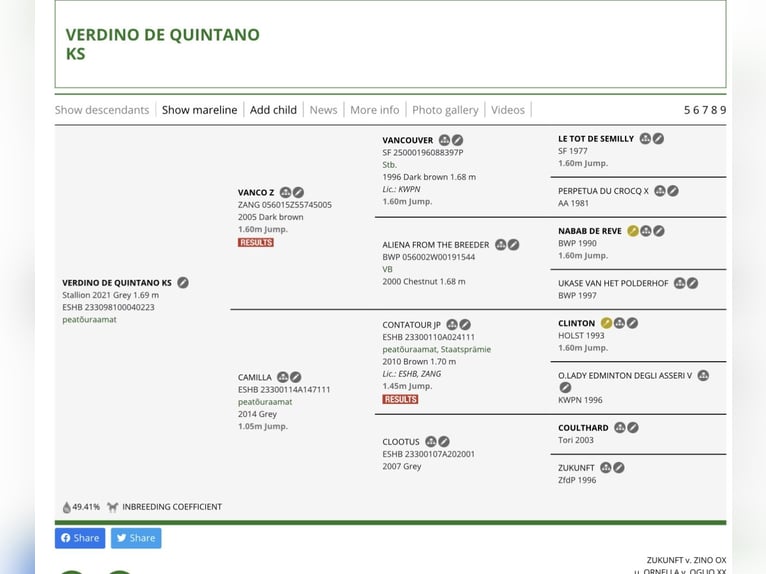Click 49.41% blood percentage value
The width and height of the screenshot is (766, 574).
85,507
